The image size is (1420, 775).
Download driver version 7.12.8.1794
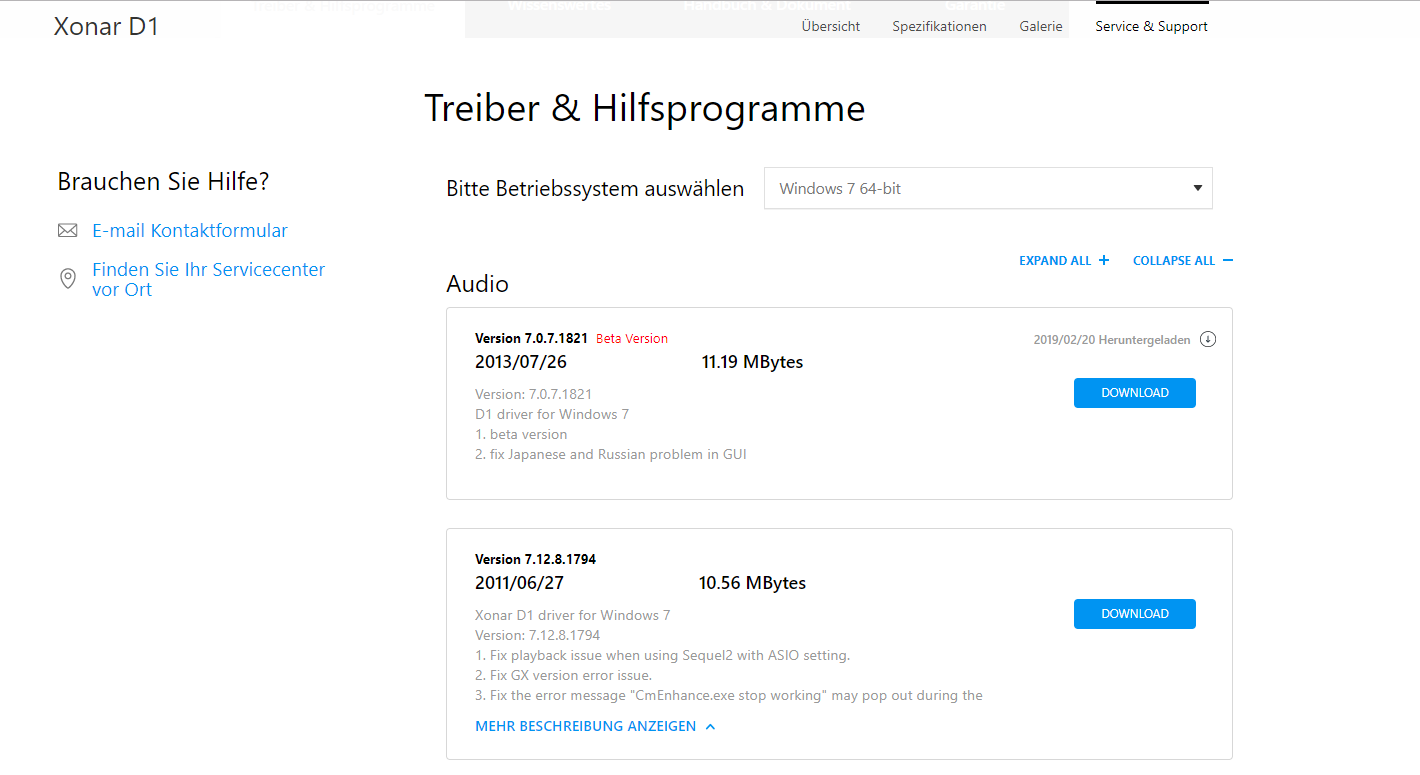point(1135,614)
